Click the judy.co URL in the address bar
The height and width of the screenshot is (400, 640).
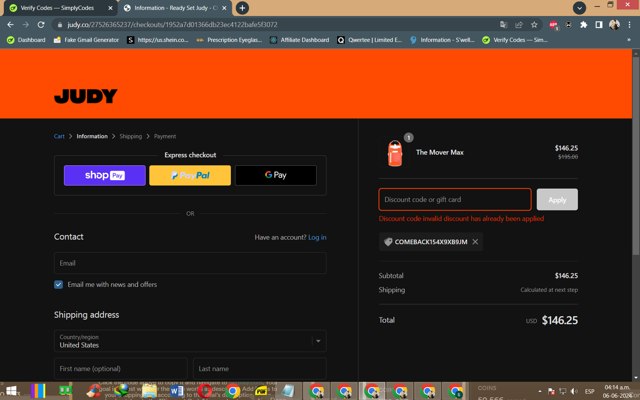(x=172, y=25)
